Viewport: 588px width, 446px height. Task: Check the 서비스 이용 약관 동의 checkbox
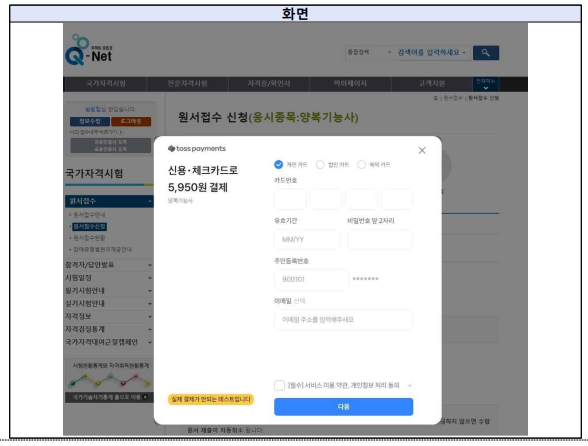tap(279, 385)
